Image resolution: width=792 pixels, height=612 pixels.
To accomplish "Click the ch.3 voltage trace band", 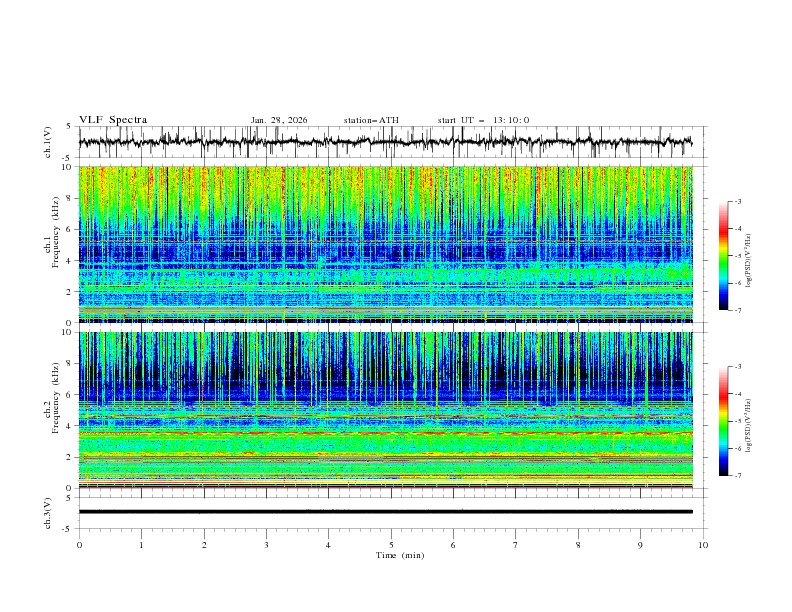I will click(385, 512).
